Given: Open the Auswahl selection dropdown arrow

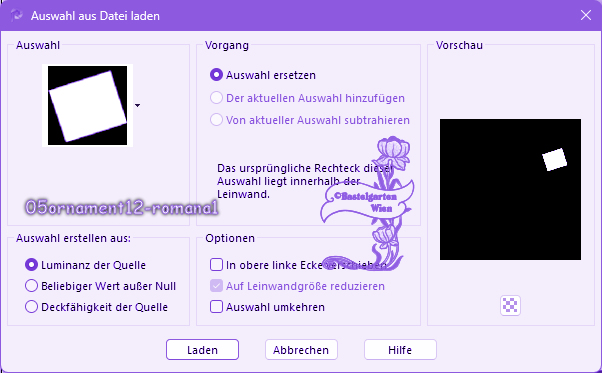Looking at the screenshot, I should click(x=137, y=105).
